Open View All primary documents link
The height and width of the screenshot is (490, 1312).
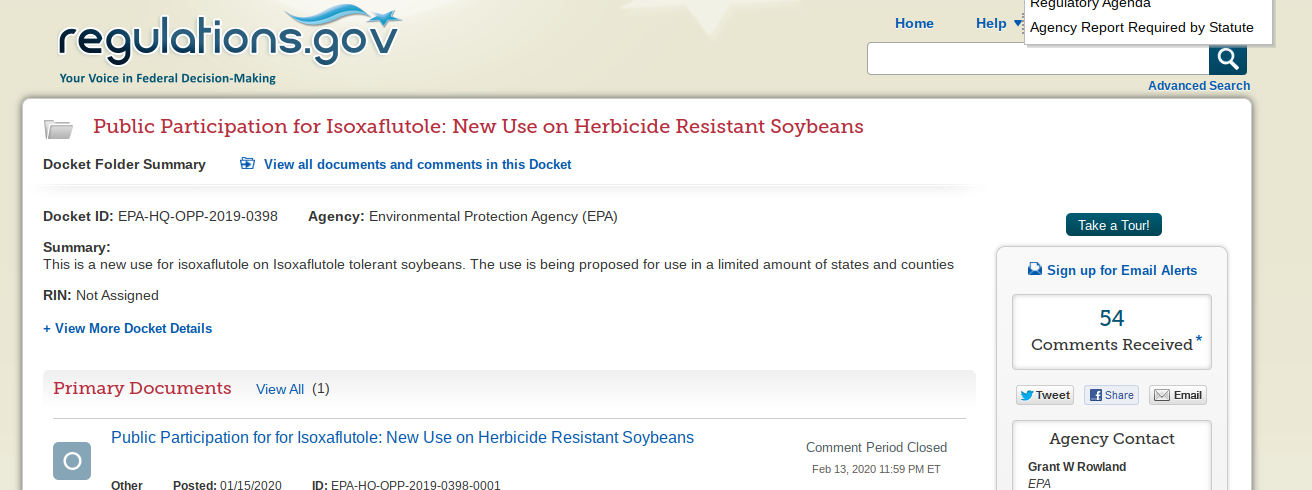(280, 389)
